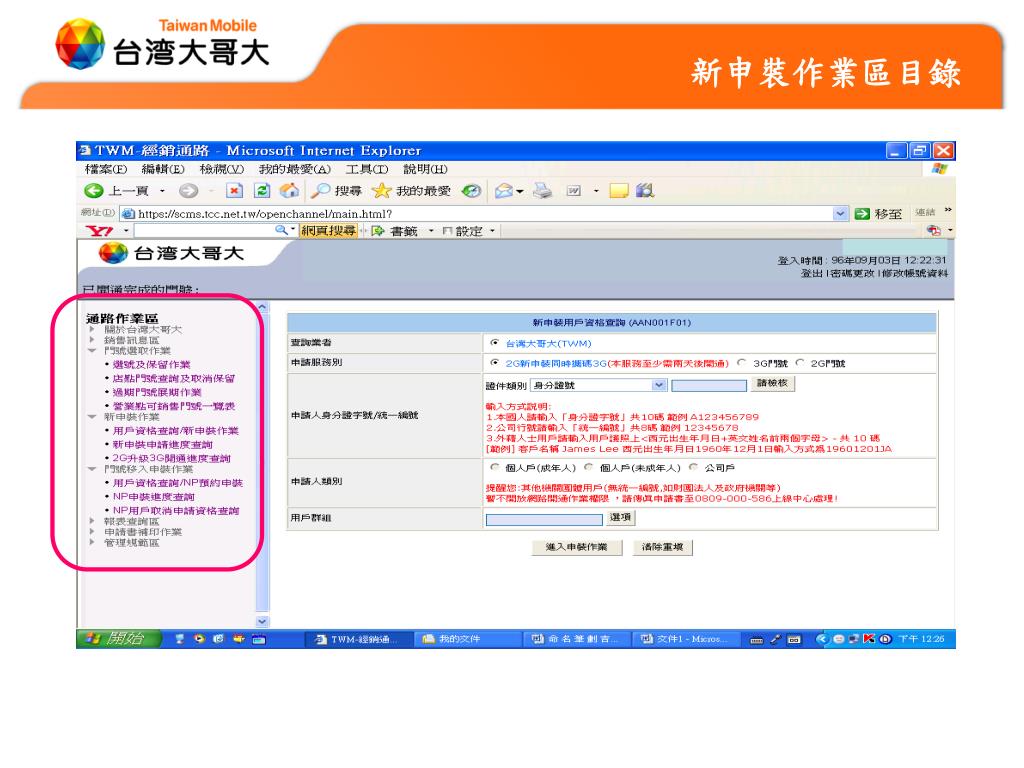Collapse 門號選取作業 tree node
1024x768 pixels.
pos(92,351)
